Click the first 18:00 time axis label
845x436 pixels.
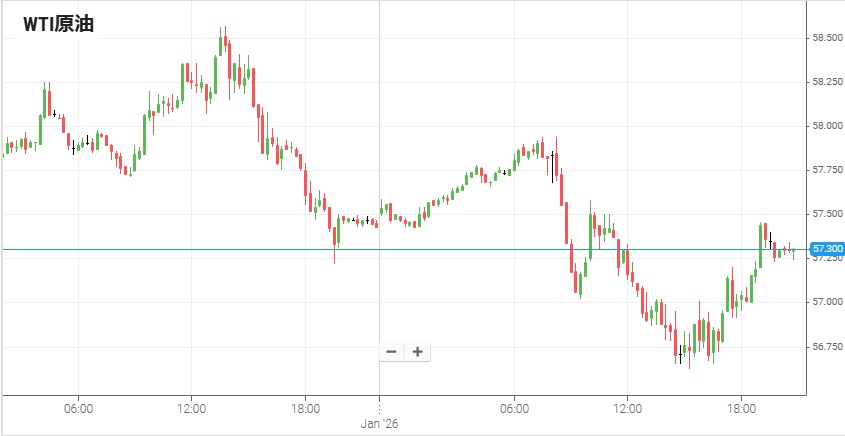pos(305,408)
